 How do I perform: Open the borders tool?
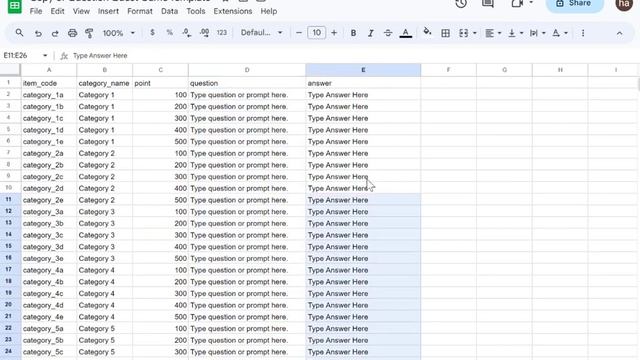(445, 33)
